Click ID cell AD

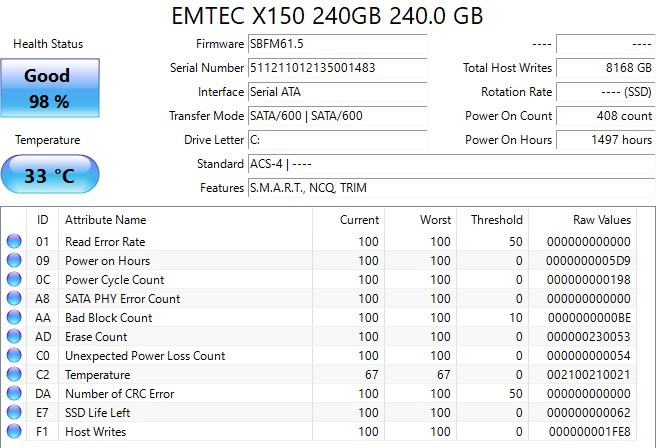(43, 337)
